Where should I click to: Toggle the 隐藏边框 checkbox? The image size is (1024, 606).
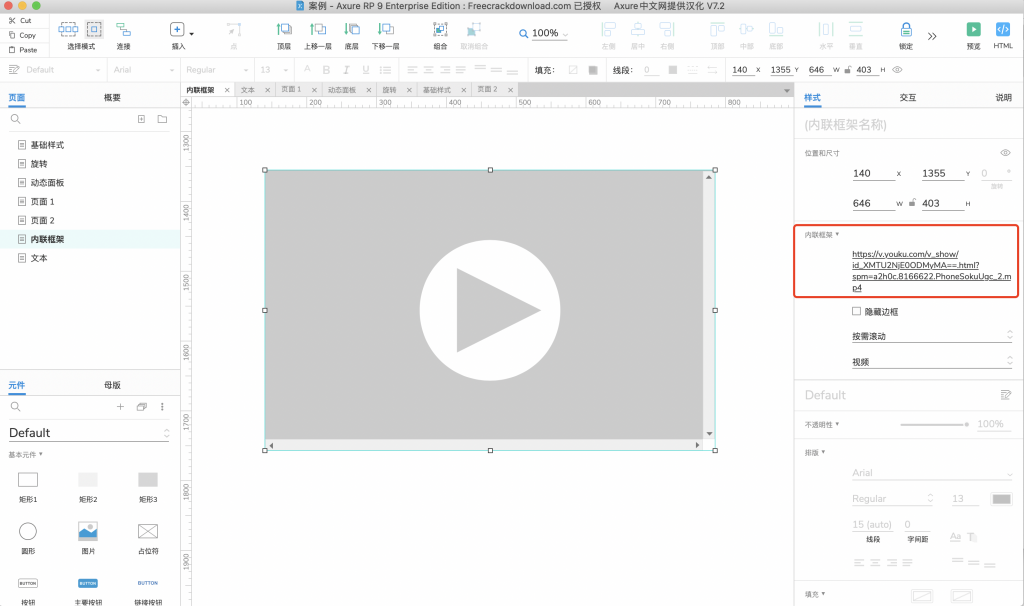(856, 312)
